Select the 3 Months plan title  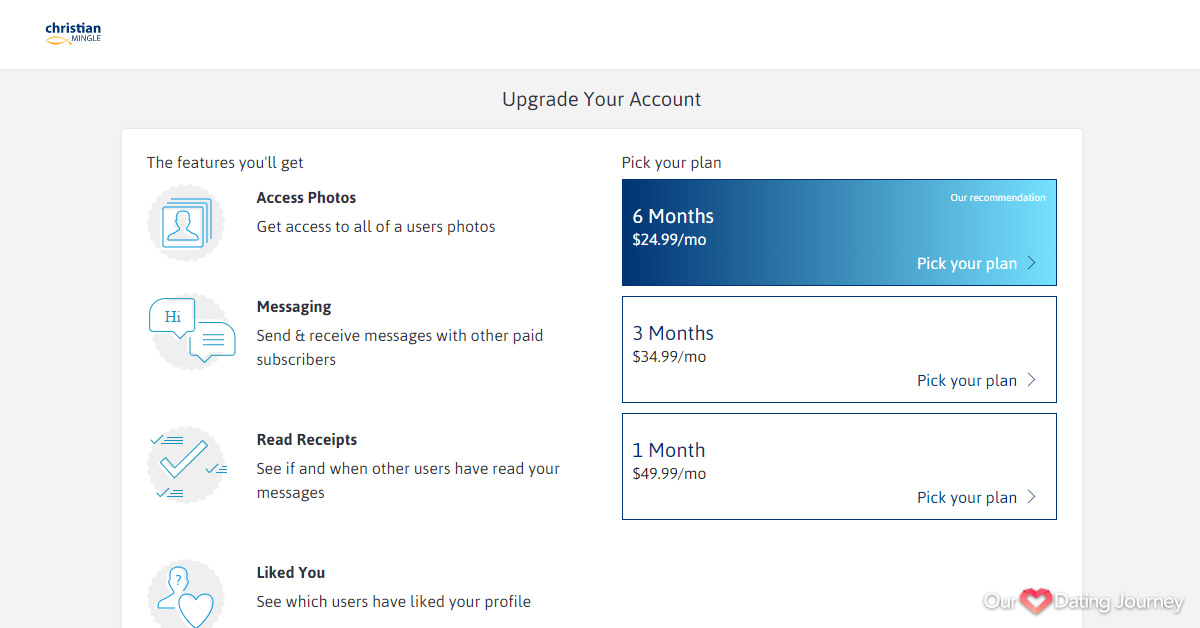pyautogui.click(x=673, y=333)
